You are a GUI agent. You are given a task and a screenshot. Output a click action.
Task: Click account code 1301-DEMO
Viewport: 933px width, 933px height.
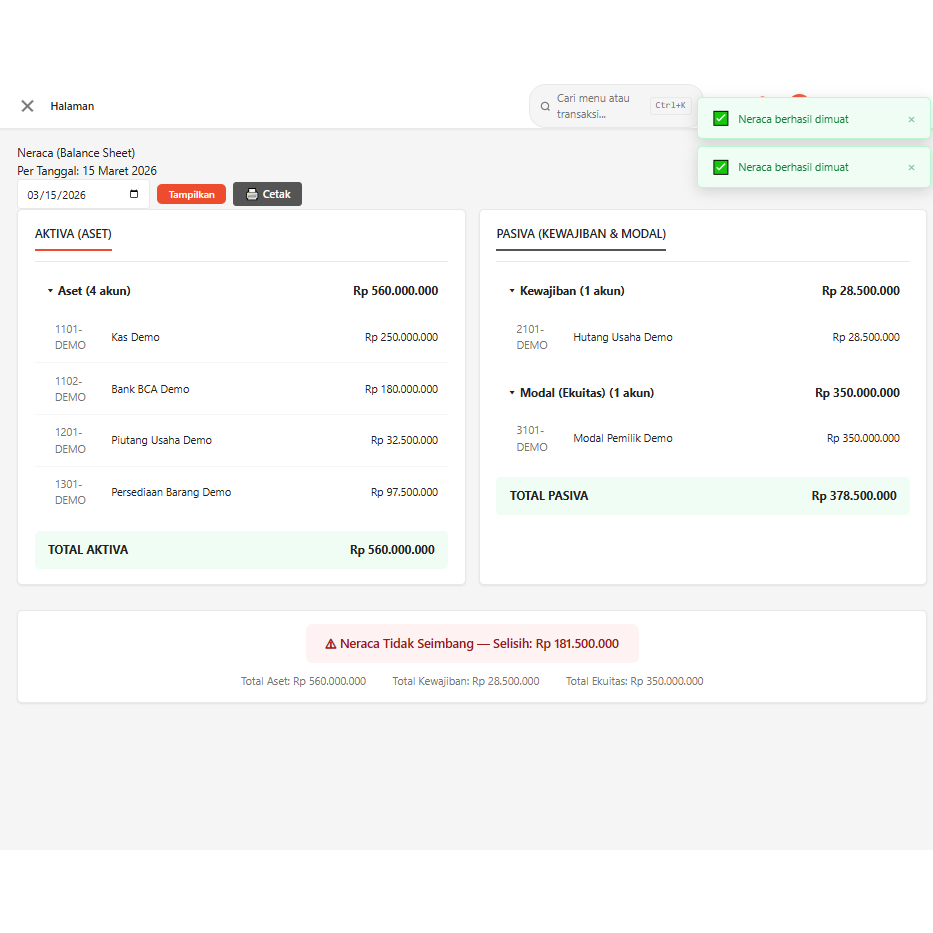(x=70, y=492)
